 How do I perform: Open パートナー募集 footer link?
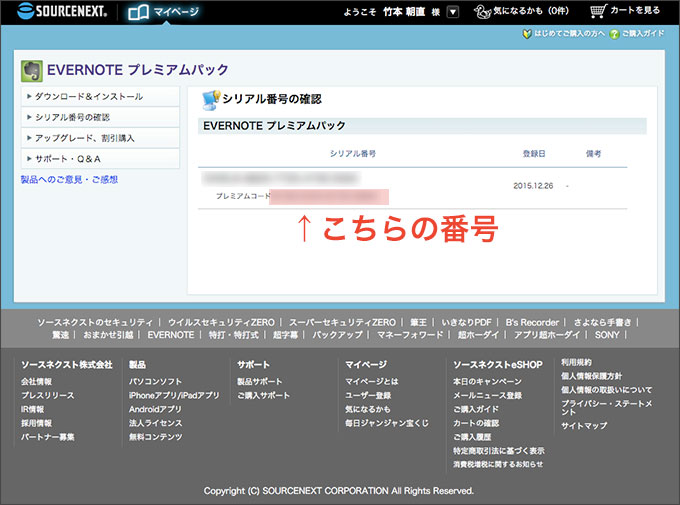pyautogui.click(x=48, y=437)
